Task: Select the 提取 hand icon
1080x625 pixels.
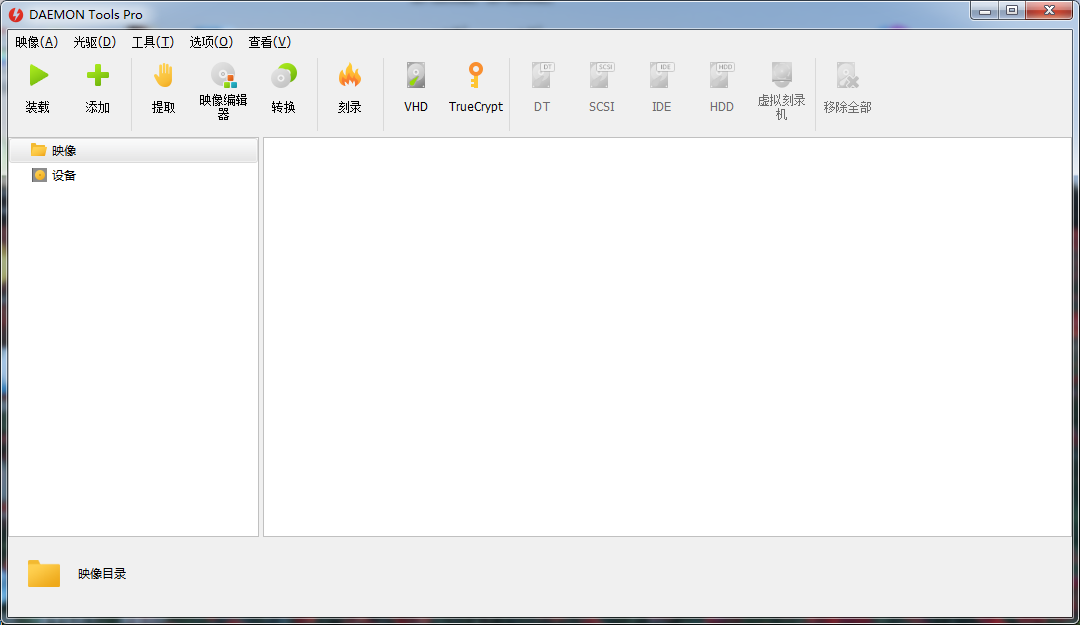Action: point(163,75)
